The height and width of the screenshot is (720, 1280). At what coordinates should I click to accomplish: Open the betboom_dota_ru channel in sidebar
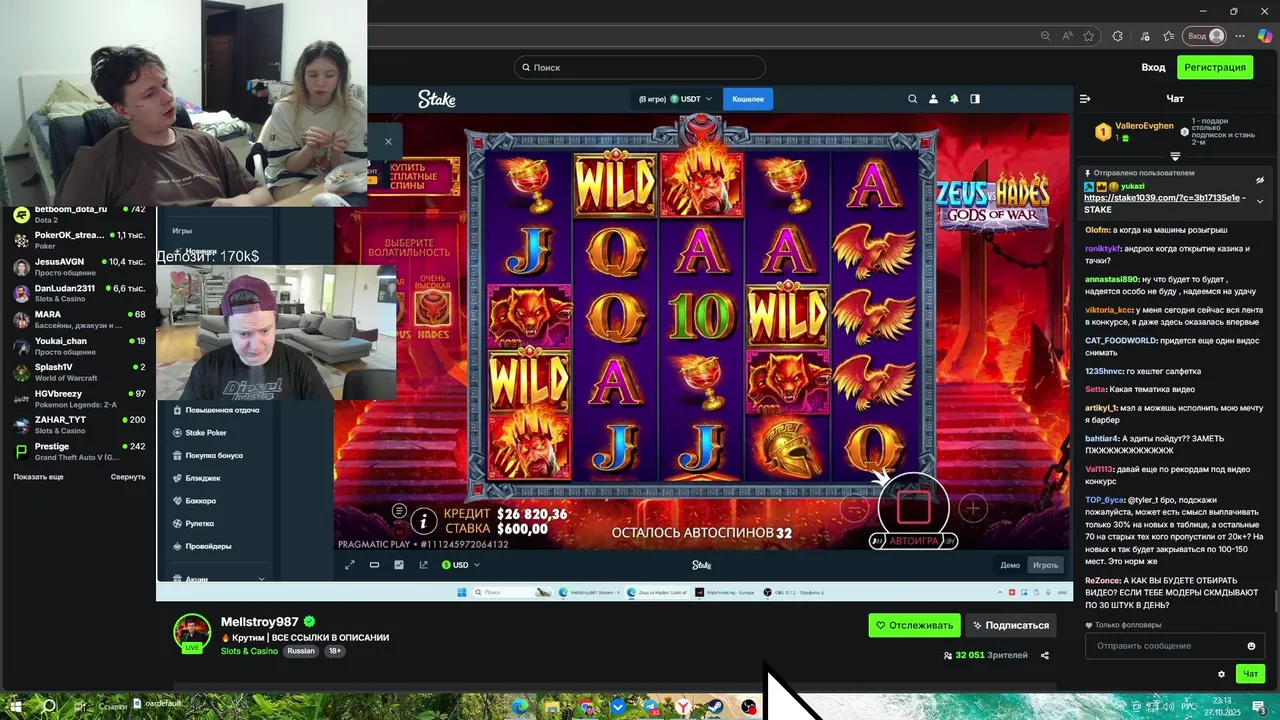(78, 214)
